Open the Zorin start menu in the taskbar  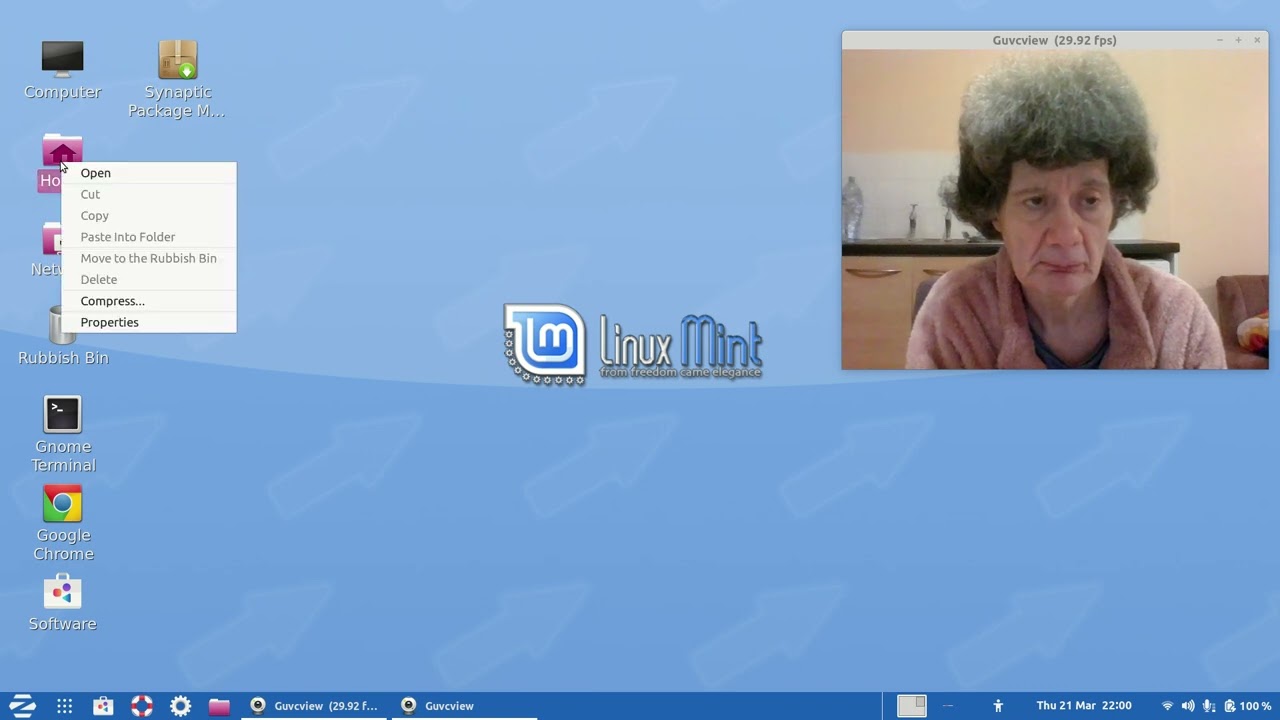(x=22, y=706)
